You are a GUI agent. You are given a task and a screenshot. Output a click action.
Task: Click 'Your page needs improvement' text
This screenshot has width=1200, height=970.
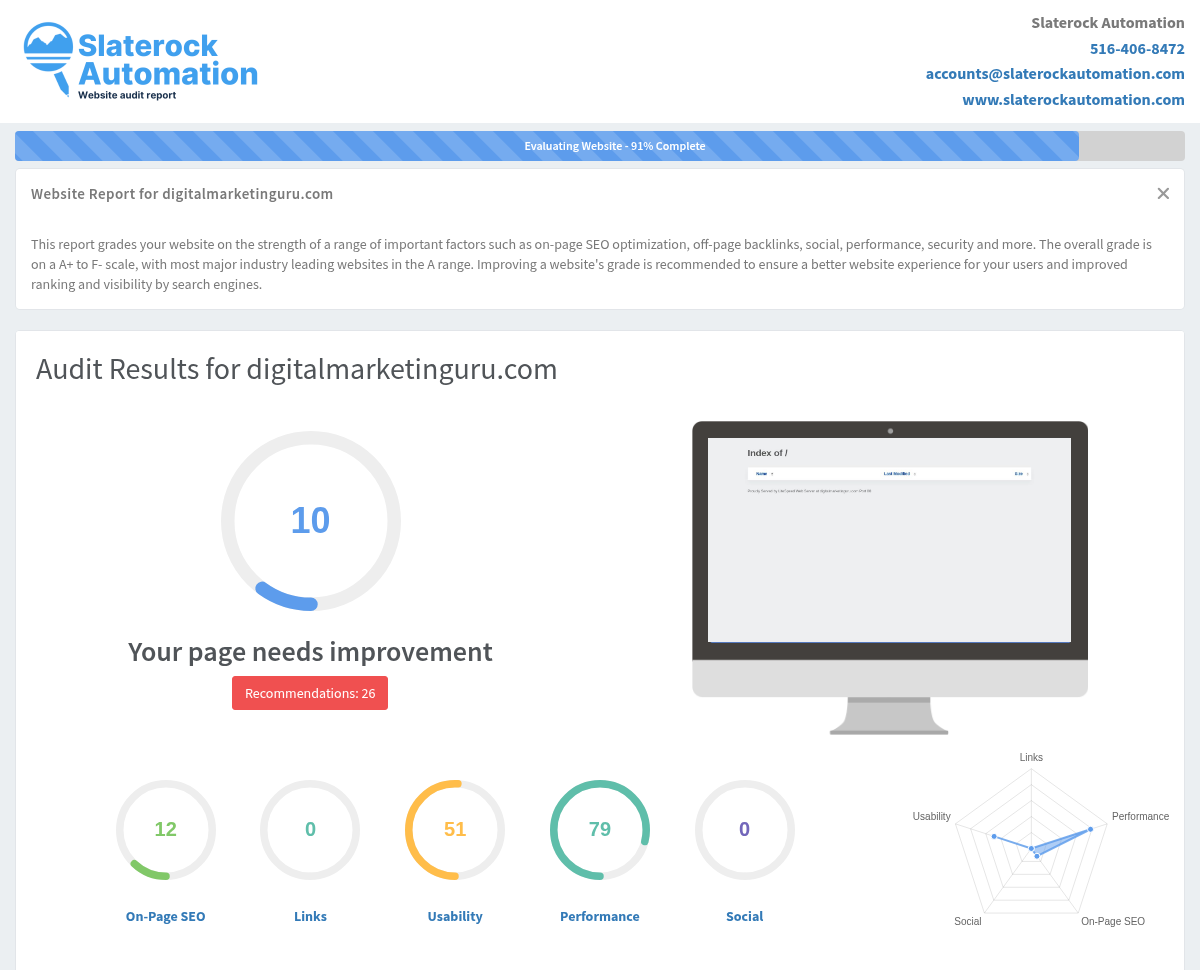pos(310,652)
